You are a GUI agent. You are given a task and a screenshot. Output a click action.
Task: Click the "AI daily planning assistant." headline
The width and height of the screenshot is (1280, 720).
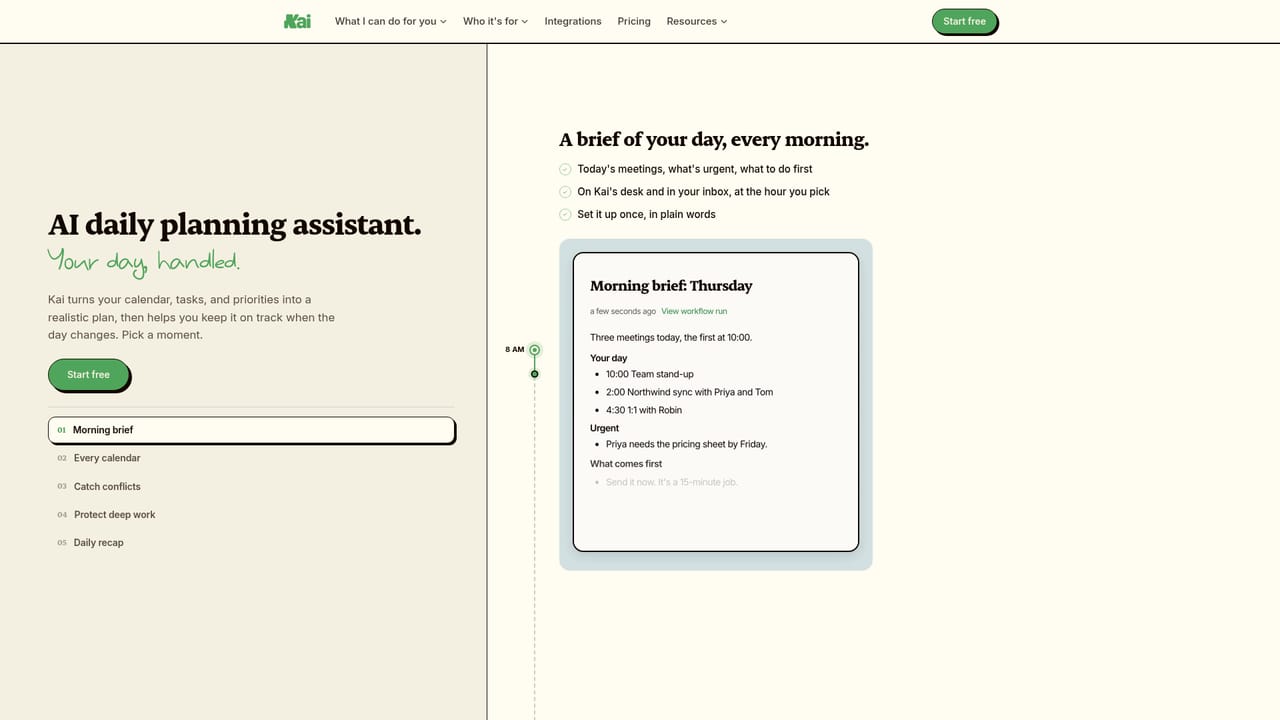[x=235, y=224]
